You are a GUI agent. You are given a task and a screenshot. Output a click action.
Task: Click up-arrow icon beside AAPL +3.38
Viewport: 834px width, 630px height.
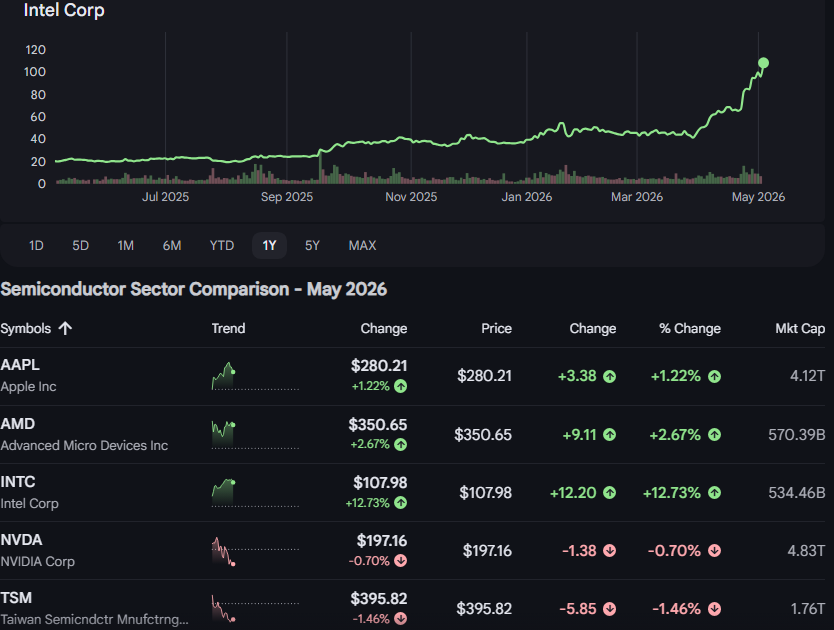click(610, 376)
